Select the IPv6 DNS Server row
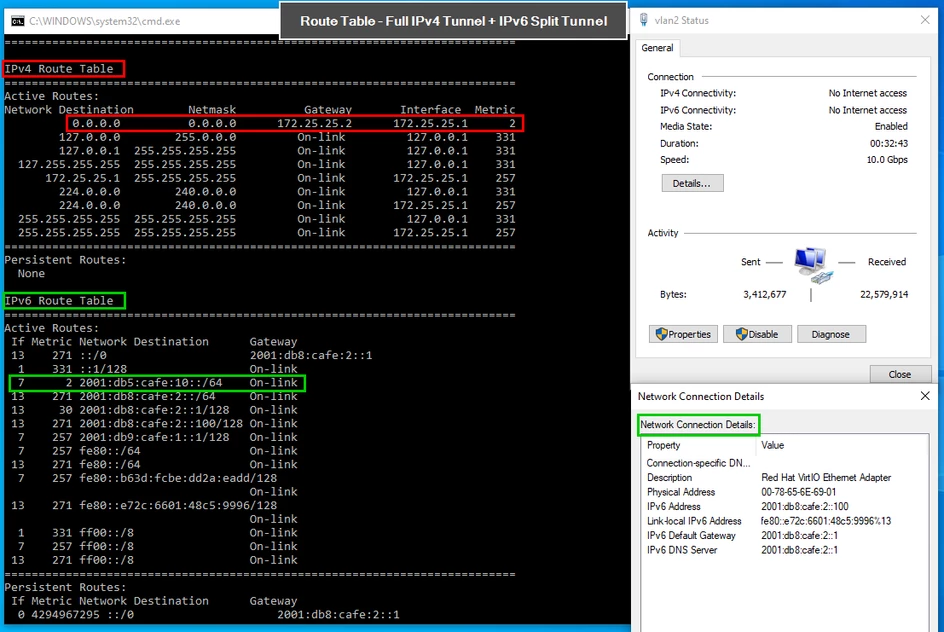 coord(783,550)
